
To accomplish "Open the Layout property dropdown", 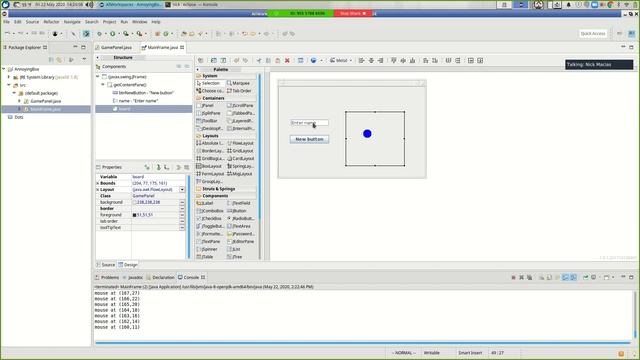I will (x=182, y=190).
